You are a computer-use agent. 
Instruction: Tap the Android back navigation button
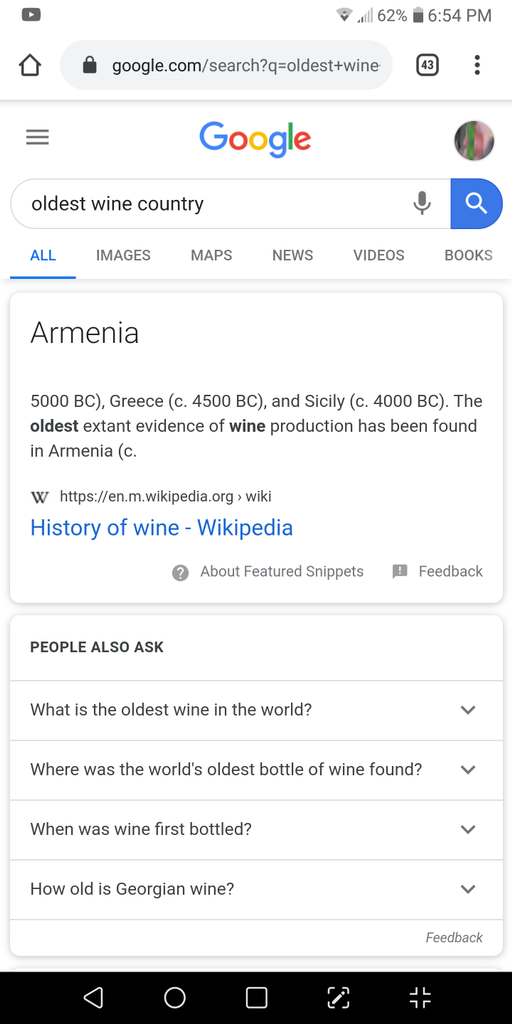pos(93,997)
